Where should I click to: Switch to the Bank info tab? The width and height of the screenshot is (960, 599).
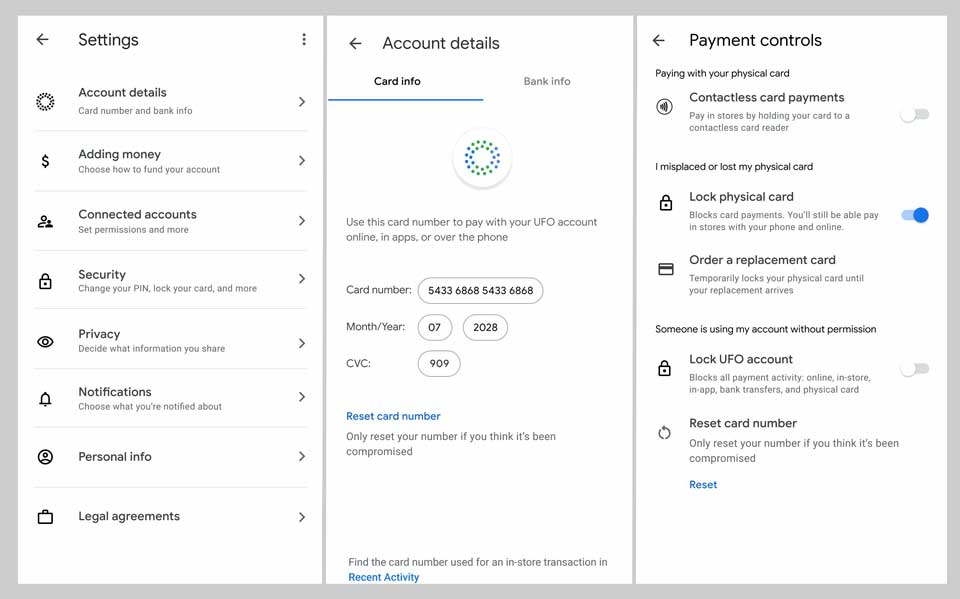[547, 81]
